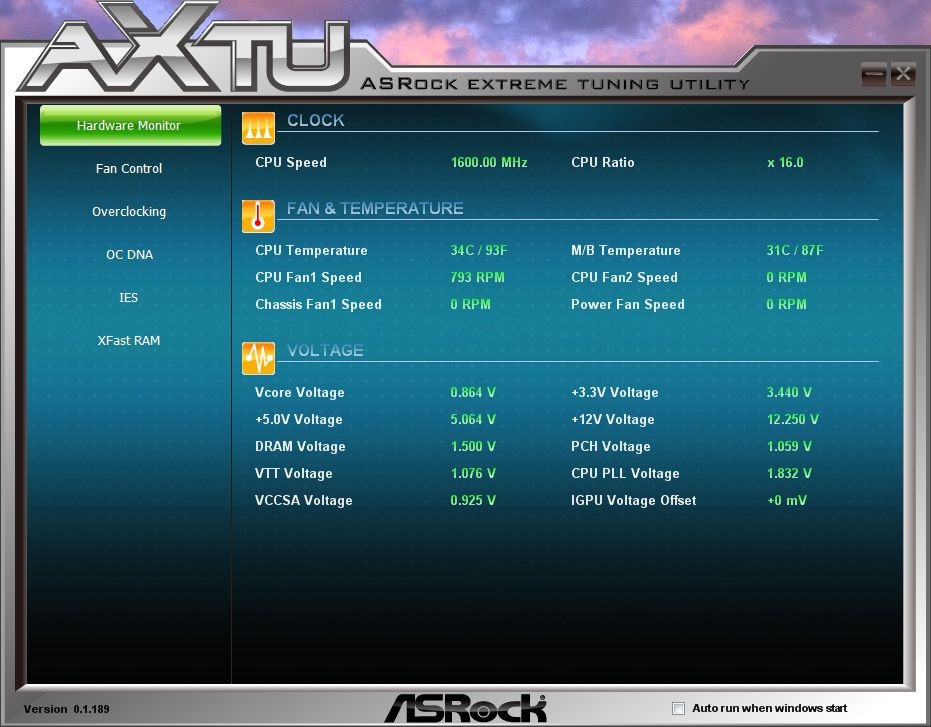
Task: Click the +12V Voltage label
Action: (613, 420)
